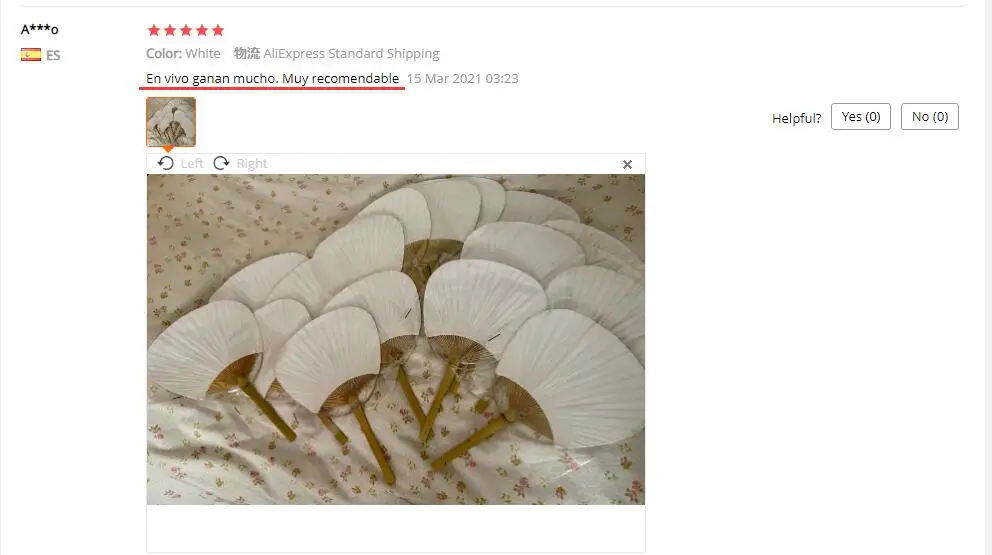Click the "Right" rotate text label
The image size is (992, 555).
(x=252, y=164)
